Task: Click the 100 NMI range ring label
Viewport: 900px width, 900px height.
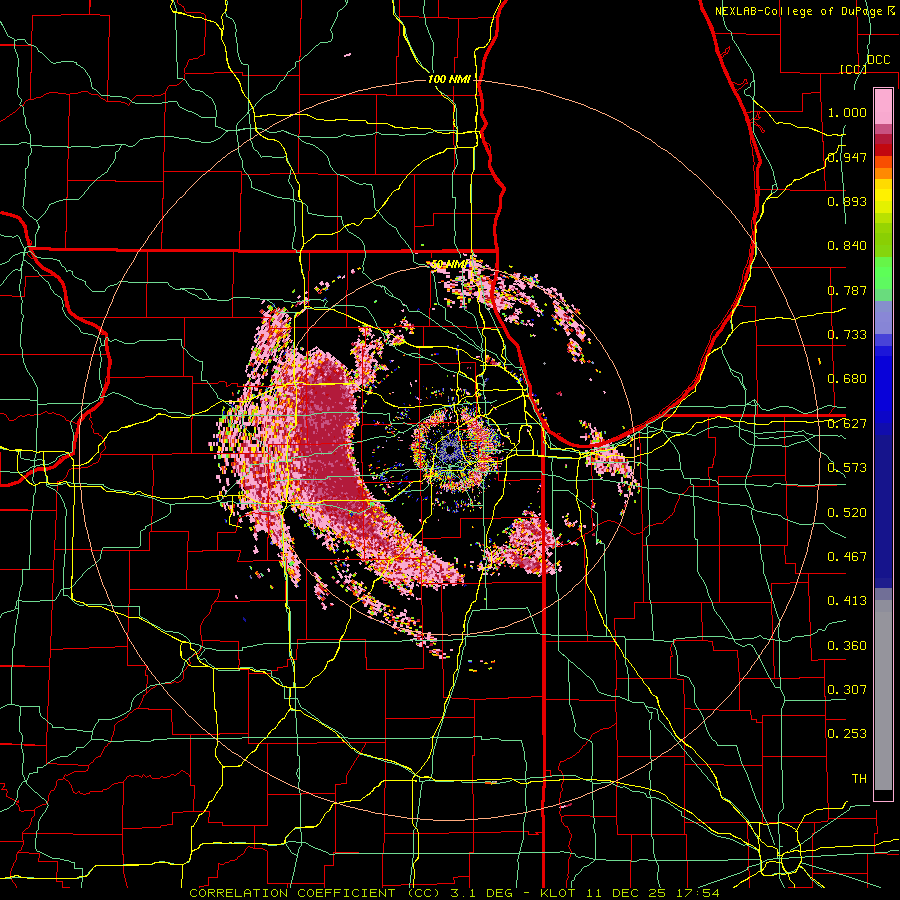Action: point(449,79)
